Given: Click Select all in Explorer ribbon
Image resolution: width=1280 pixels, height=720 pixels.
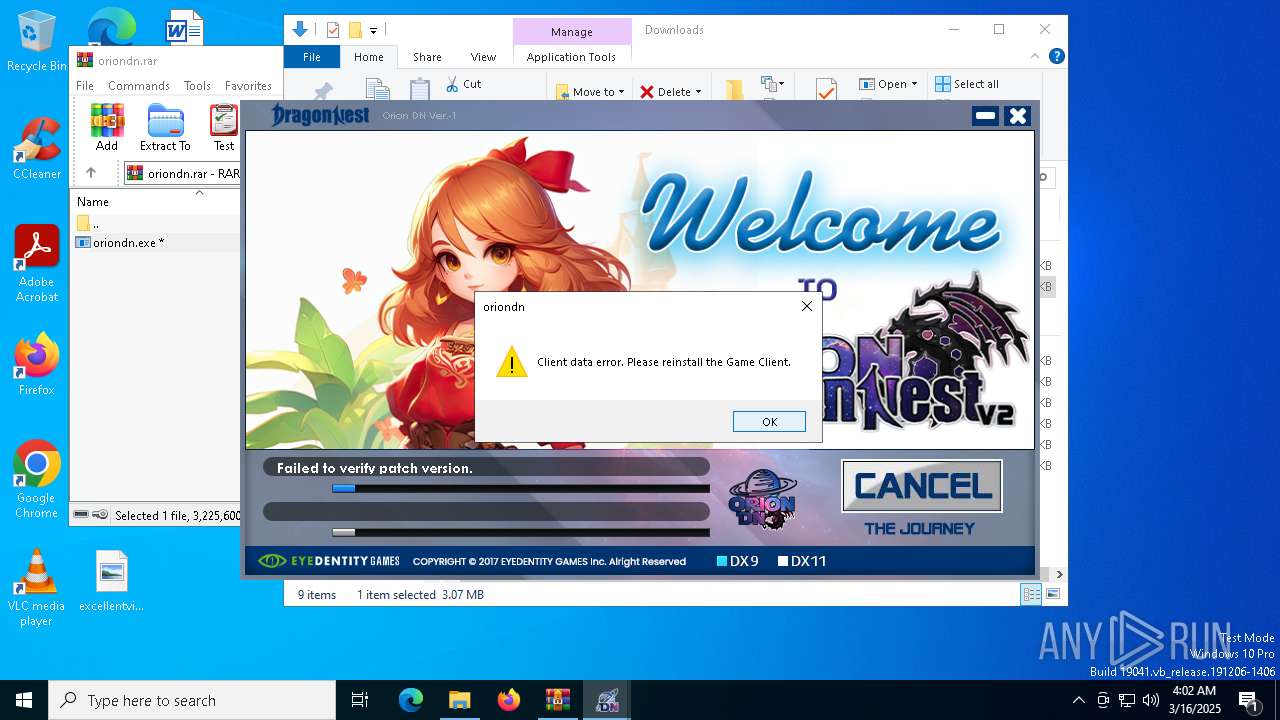Looking at the screenshot, I should coord(967,84).
